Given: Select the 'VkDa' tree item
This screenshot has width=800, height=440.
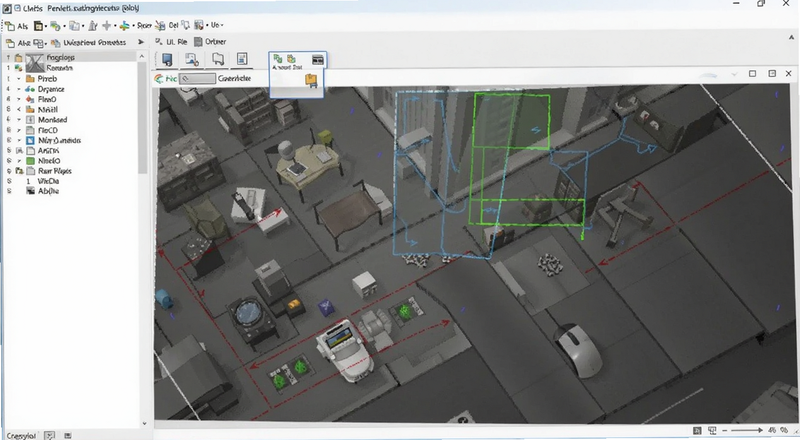Looking at the screenshot, I should (48, 181).
